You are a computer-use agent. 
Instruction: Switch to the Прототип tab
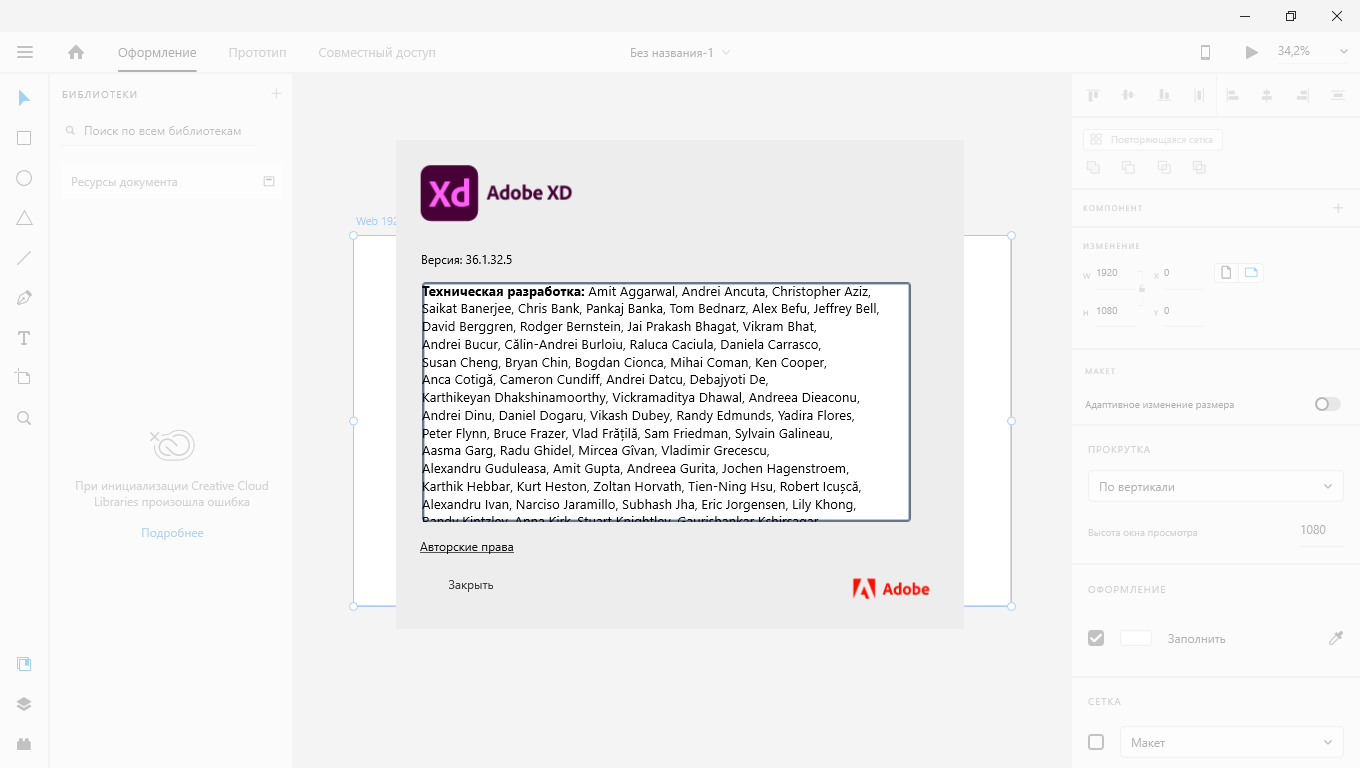tap(257, 52)
